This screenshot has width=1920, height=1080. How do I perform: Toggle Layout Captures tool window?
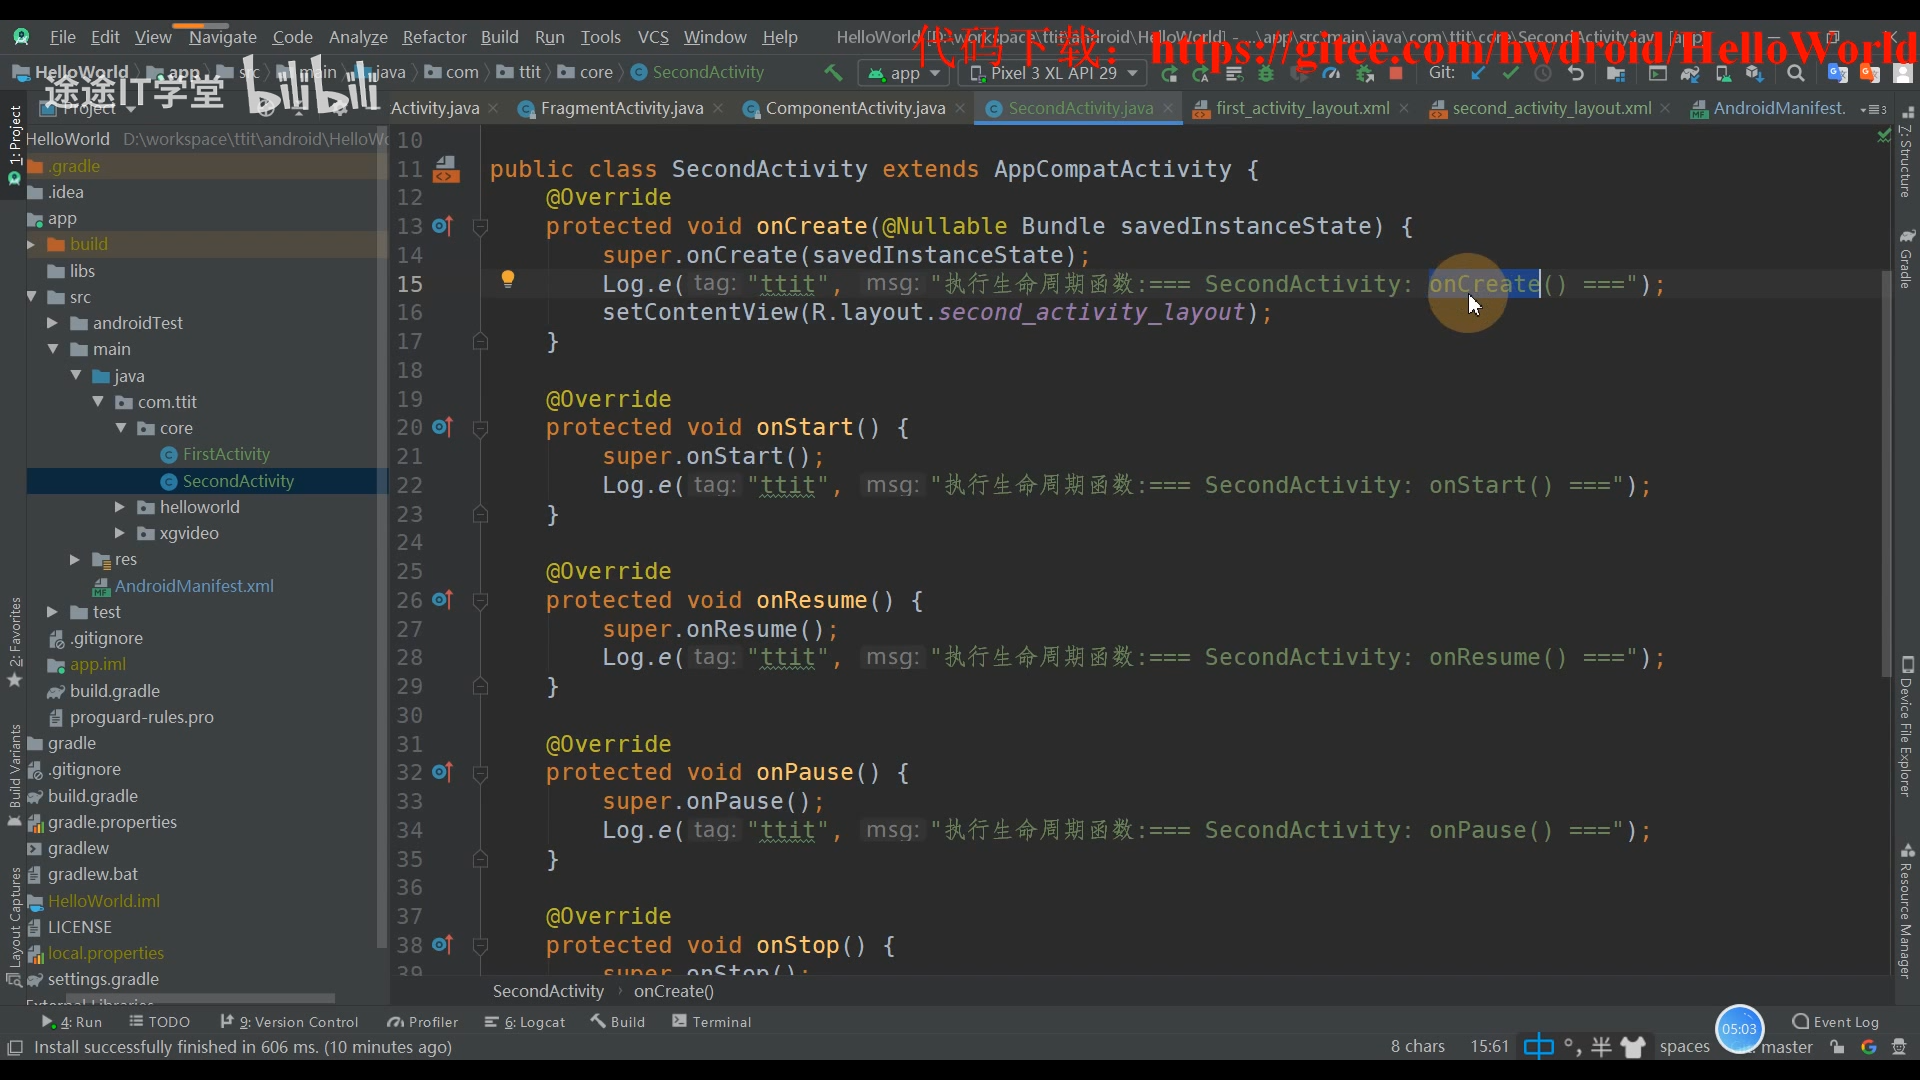(x=14, y=927)
